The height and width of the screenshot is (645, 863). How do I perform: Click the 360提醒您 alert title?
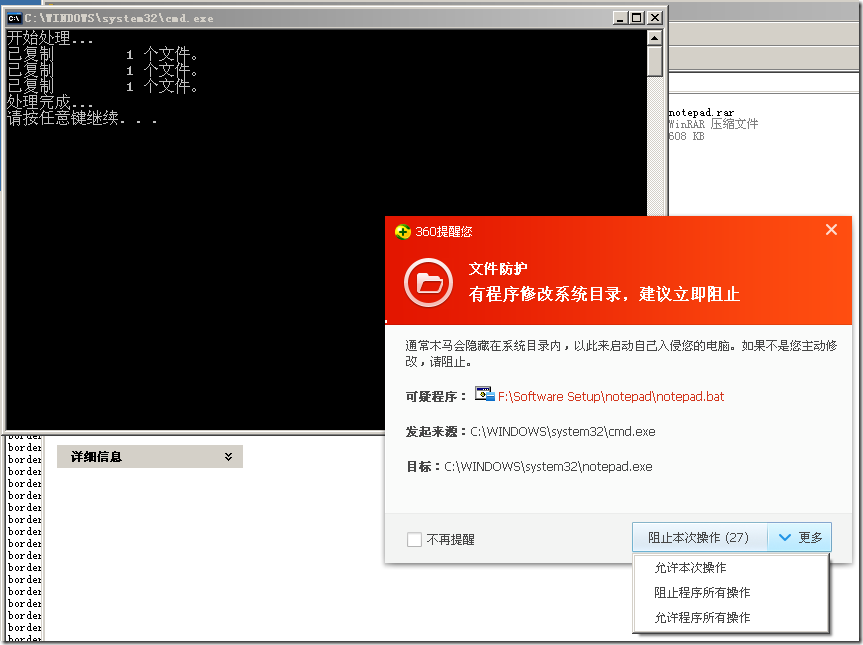click(444, 232)
